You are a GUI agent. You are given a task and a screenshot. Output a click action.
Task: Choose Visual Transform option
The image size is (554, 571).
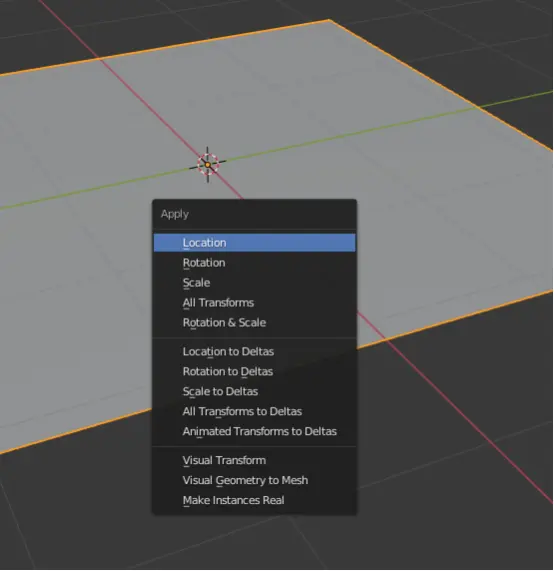(x=254, y=461)
